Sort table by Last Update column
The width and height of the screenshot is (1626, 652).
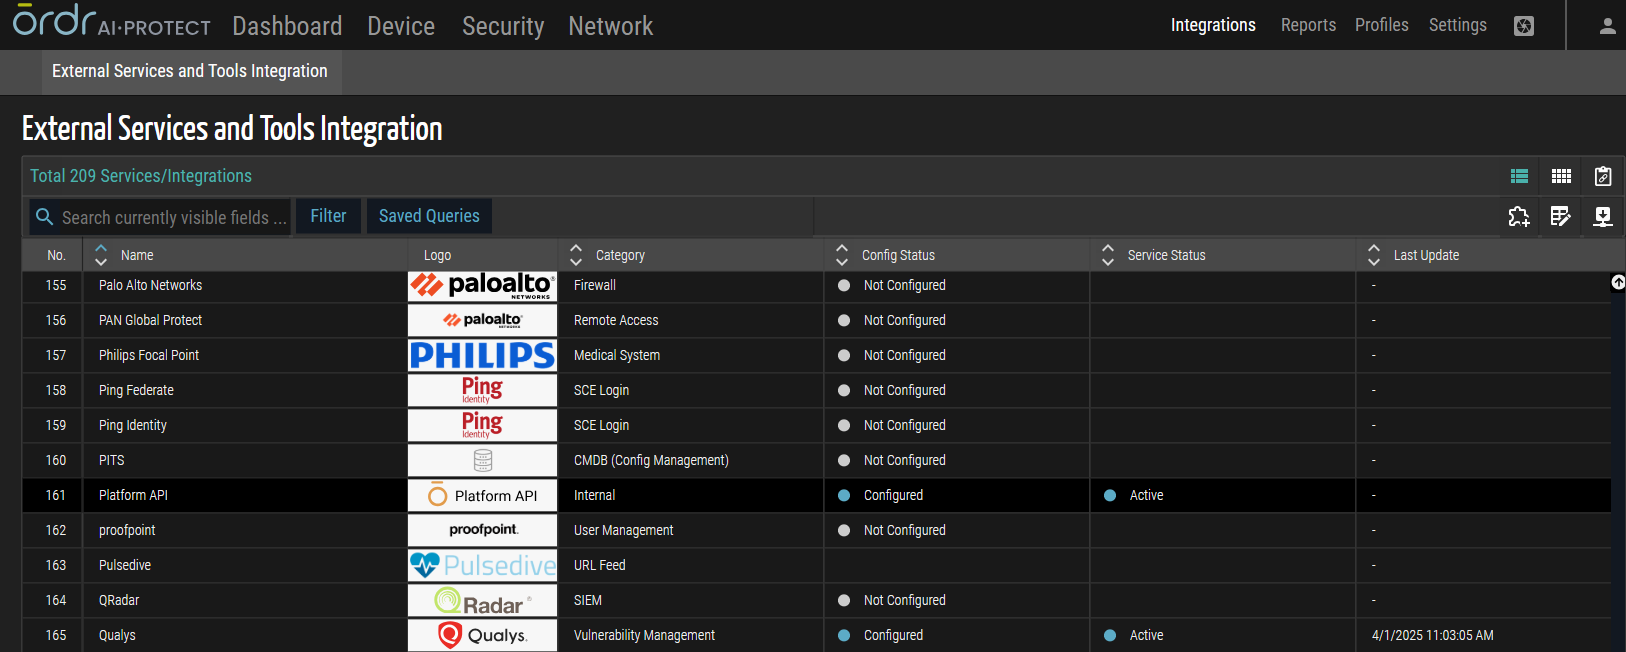[x=1374, y=255]
